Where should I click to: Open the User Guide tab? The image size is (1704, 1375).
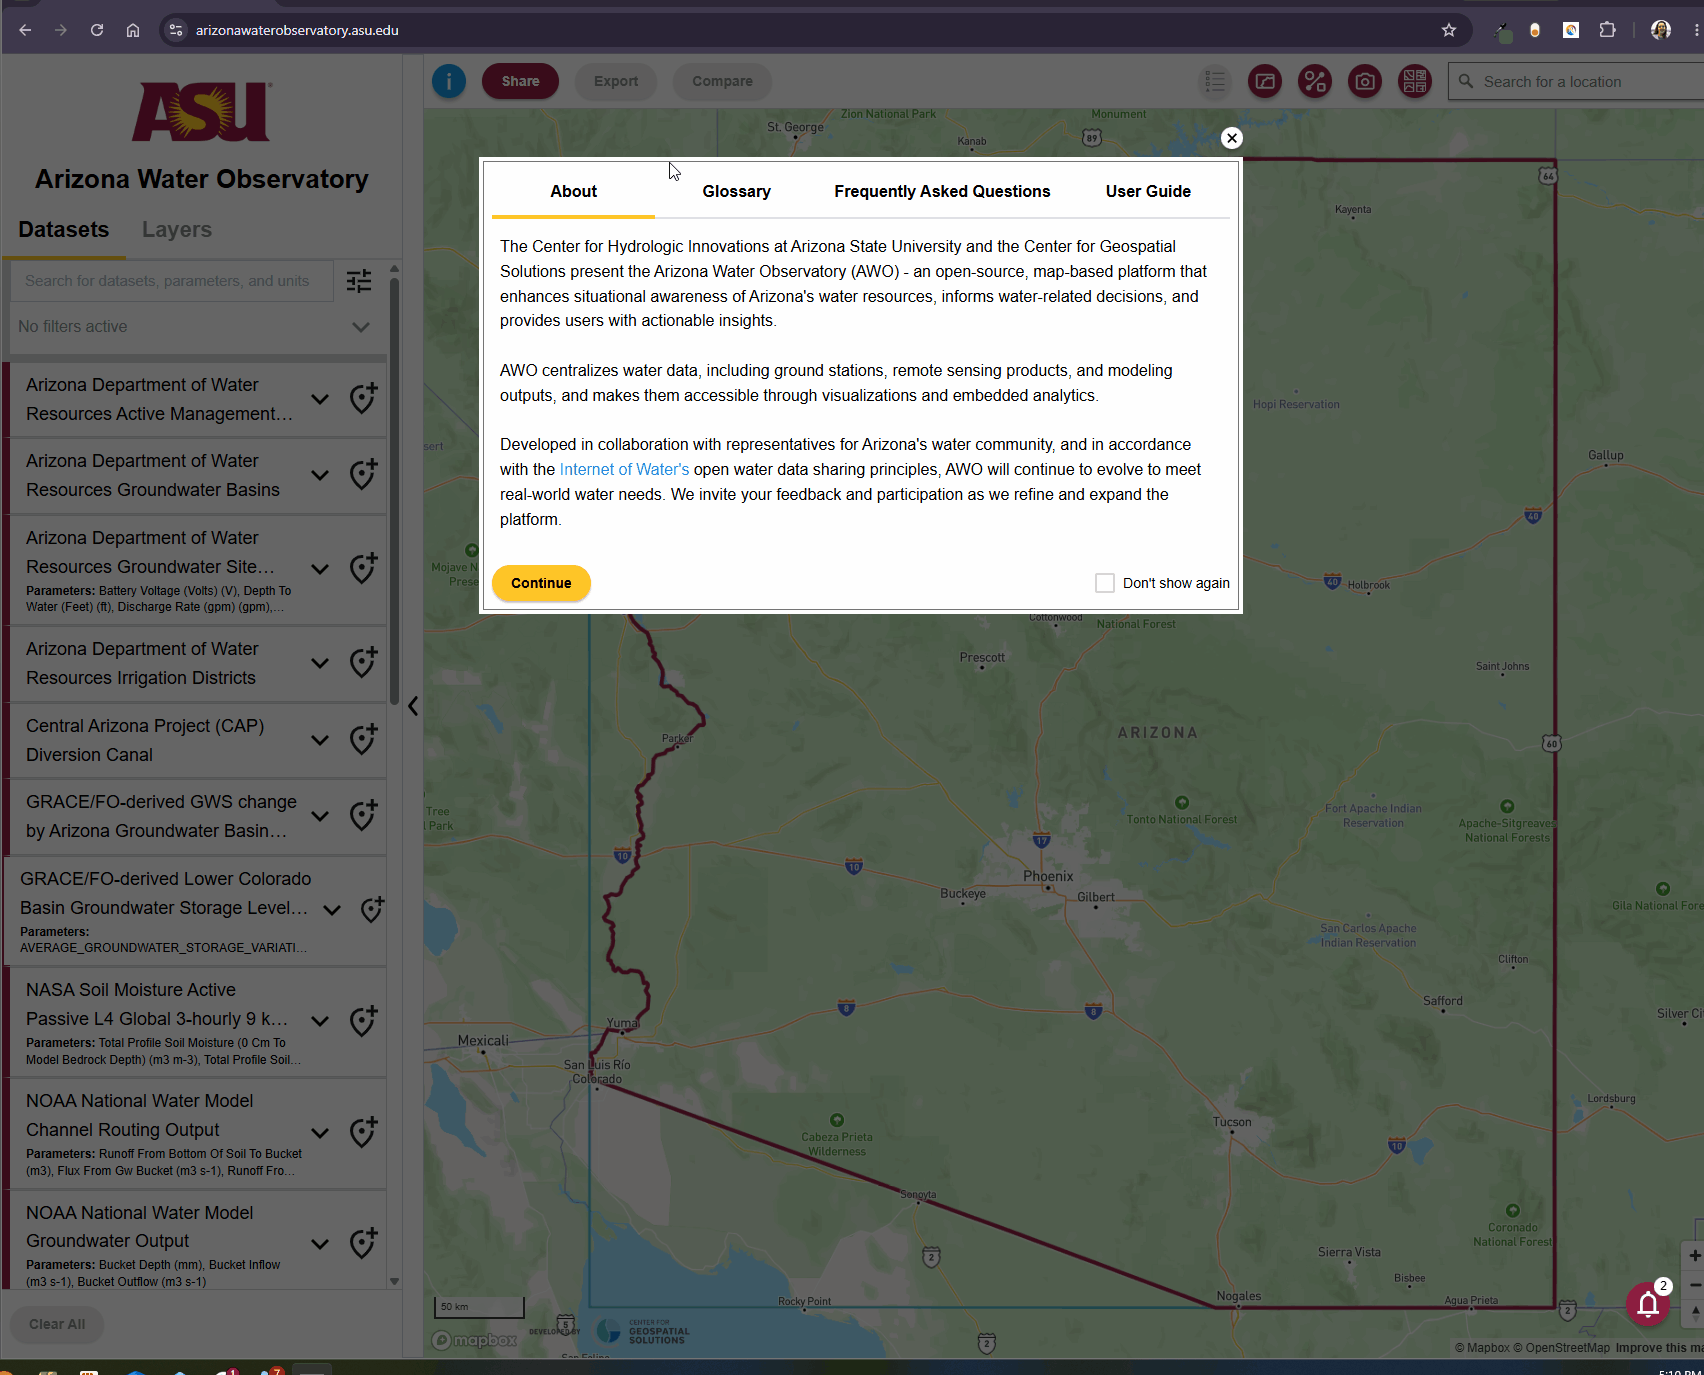1148,191
